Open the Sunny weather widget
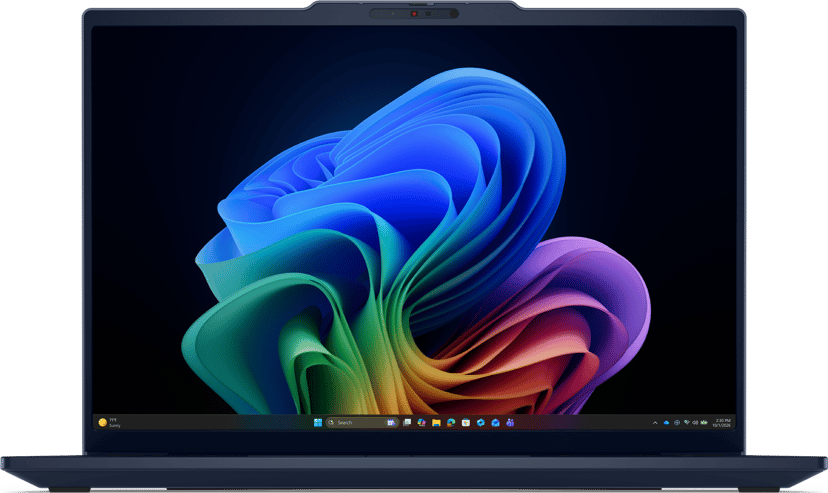The height and width of the screenshot is (493, 828). pyautogui.click(x=109, y=423)
